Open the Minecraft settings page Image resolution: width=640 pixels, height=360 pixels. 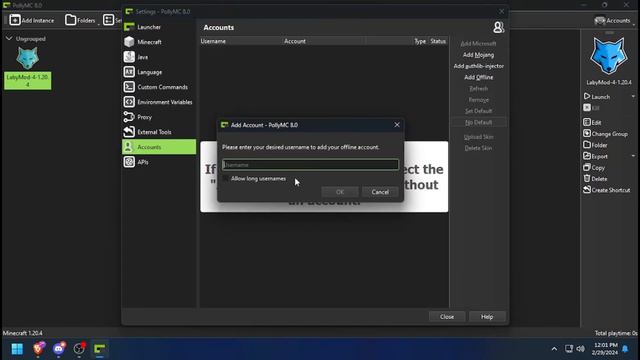(159, 42)
